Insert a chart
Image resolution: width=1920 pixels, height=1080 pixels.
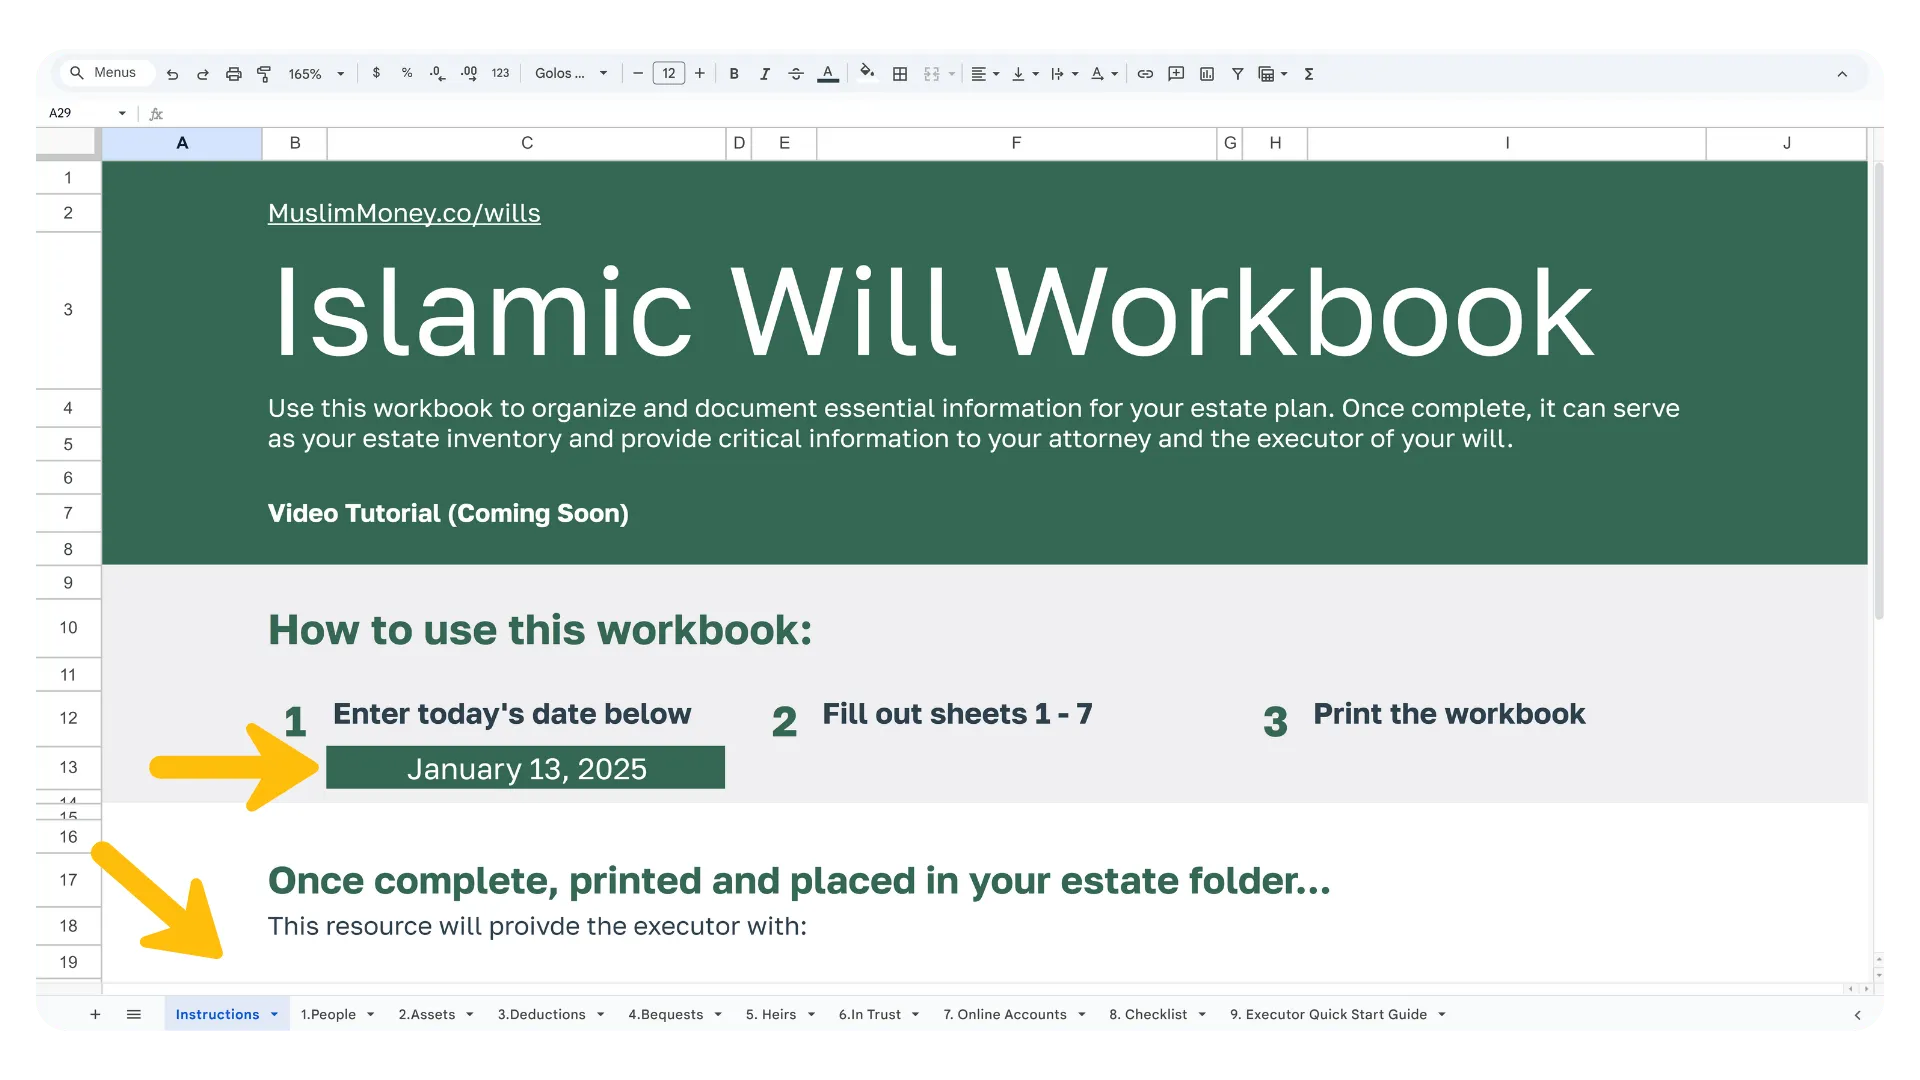pos(1207,74)
